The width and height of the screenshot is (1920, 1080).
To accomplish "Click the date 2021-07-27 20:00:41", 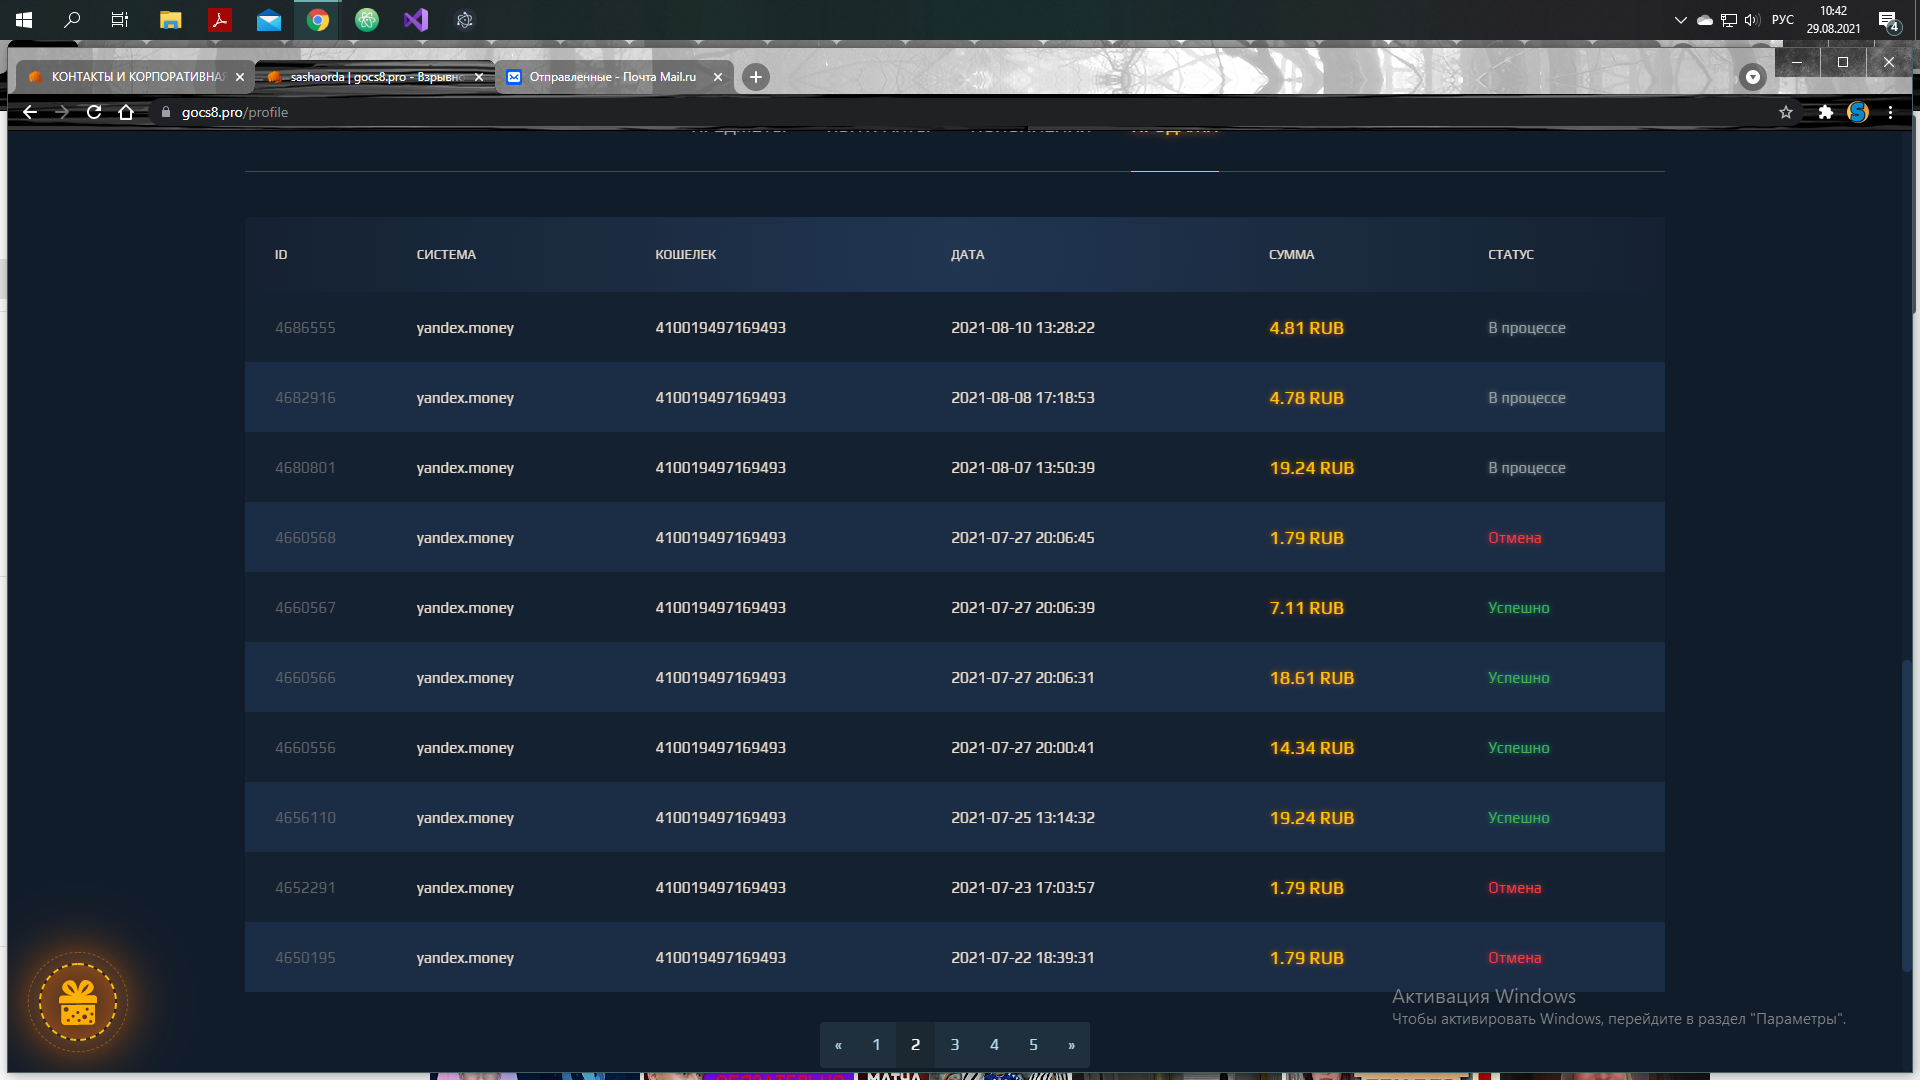I will pyautogui.click(x=1023, y=748).
